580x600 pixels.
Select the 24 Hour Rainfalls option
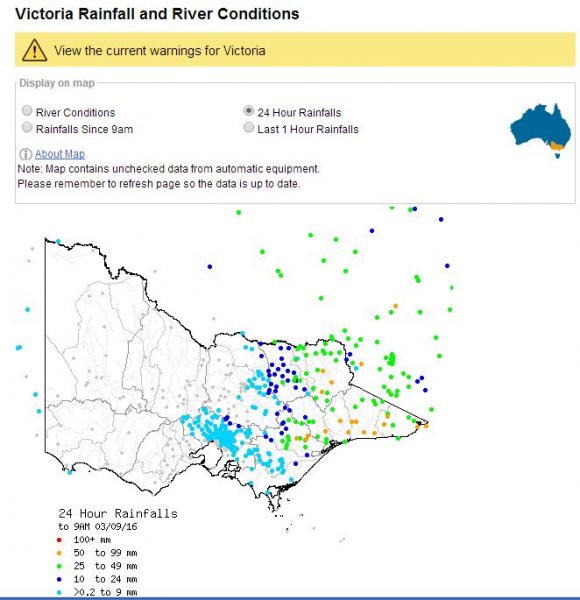pyautogui.click(x=249, y=111)
